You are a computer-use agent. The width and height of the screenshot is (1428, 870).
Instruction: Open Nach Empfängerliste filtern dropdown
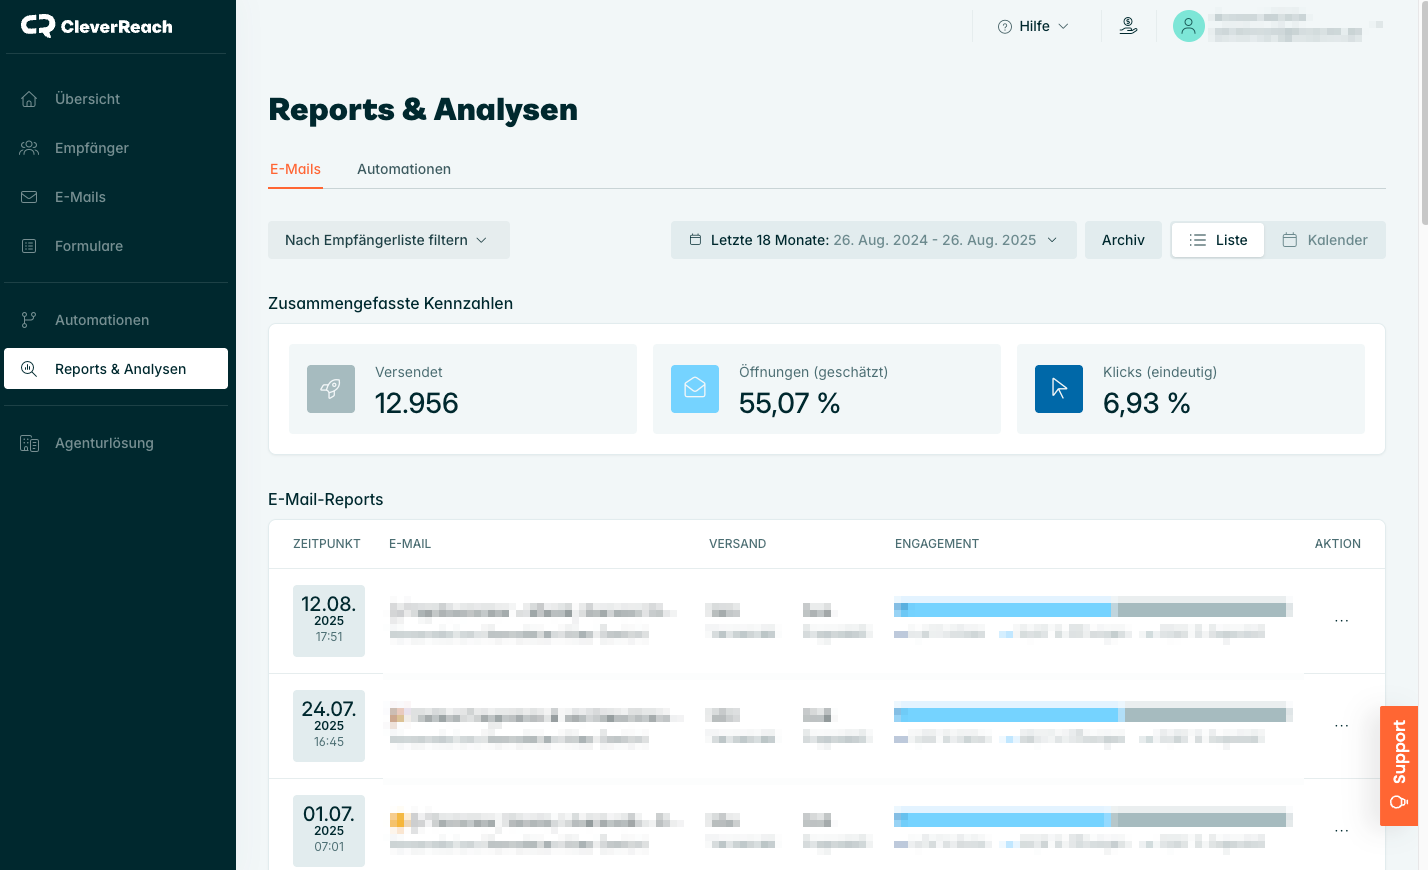388,240
